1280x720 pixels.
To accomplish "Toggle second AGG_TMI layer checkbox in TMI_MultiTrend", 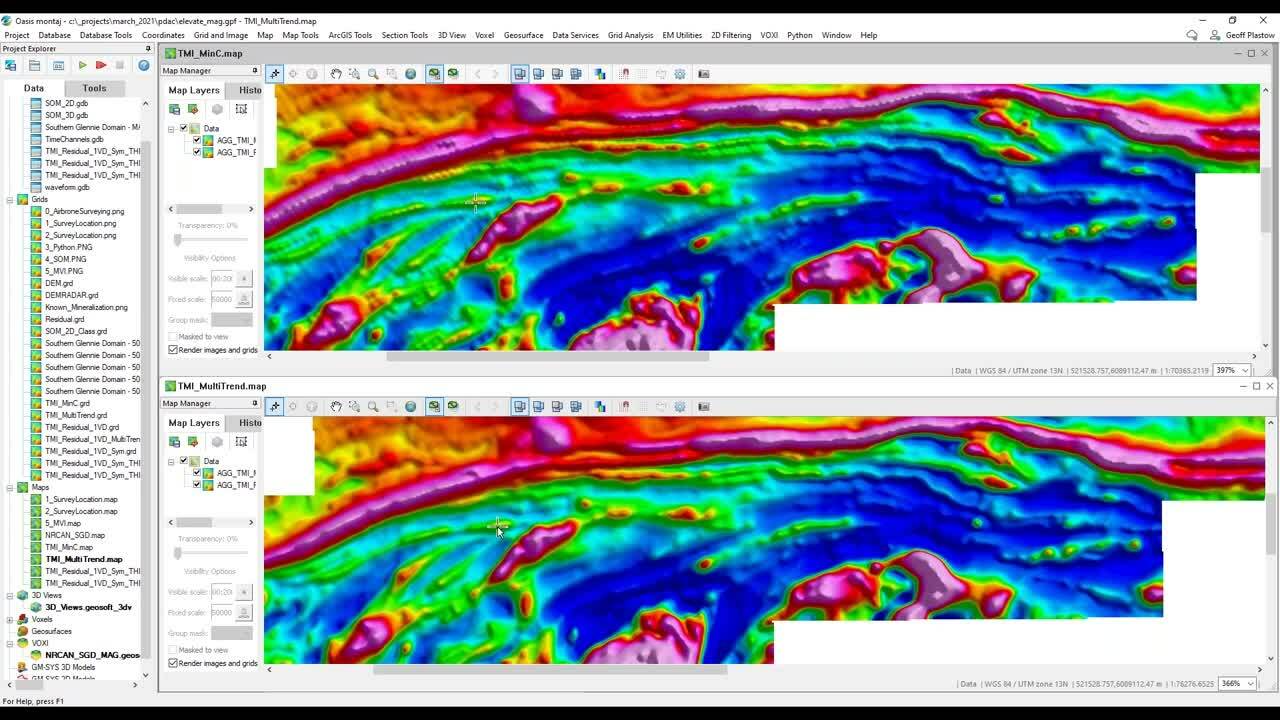I will tap(197, 485).
